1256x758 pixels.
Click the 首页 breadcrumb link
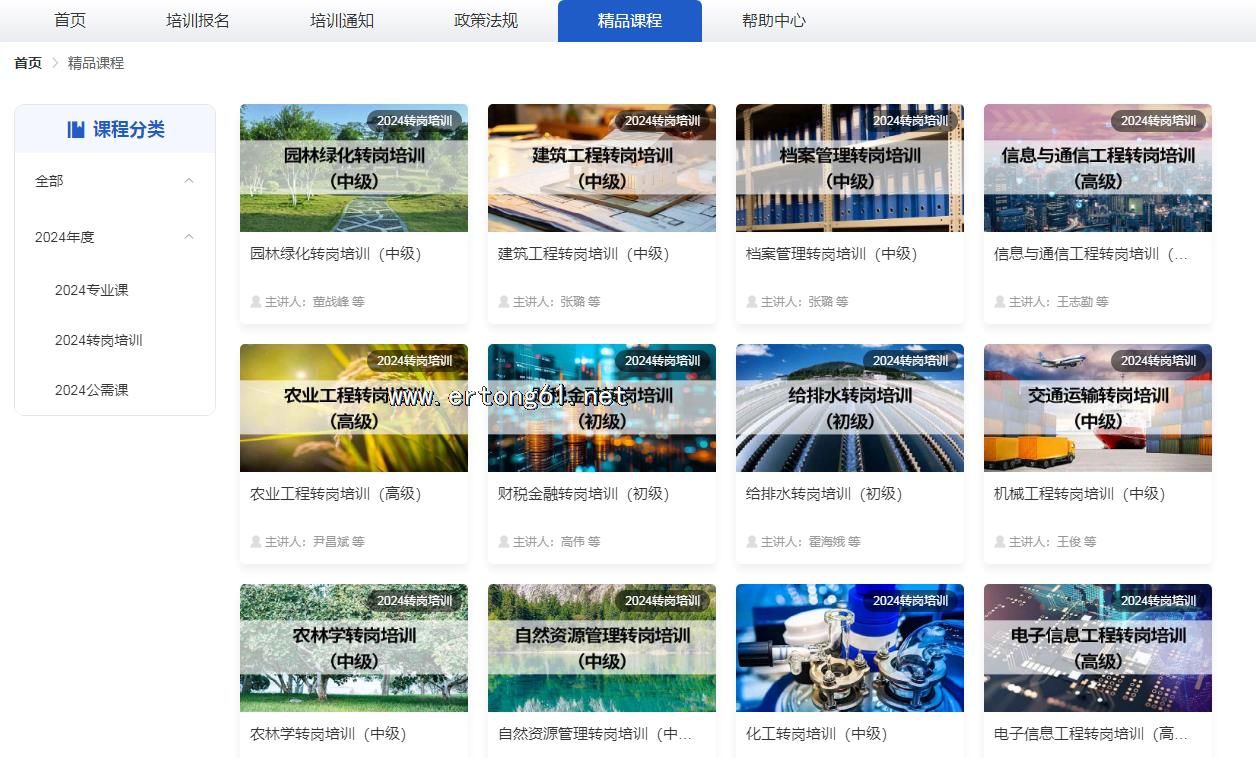tap(28, 63)
